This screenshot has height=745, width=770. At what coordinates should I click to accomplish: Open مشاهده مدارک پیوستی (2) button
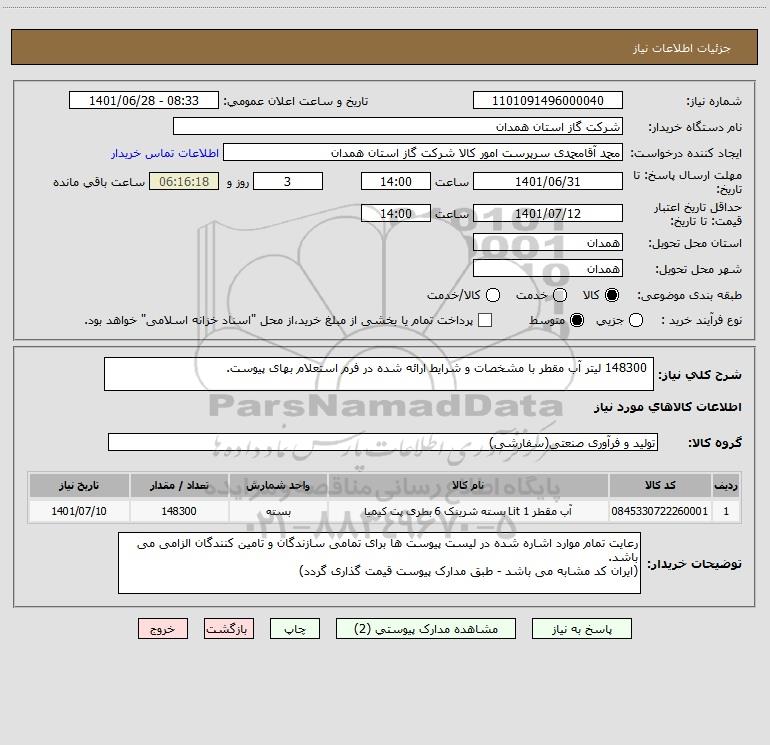click(426, 629)
